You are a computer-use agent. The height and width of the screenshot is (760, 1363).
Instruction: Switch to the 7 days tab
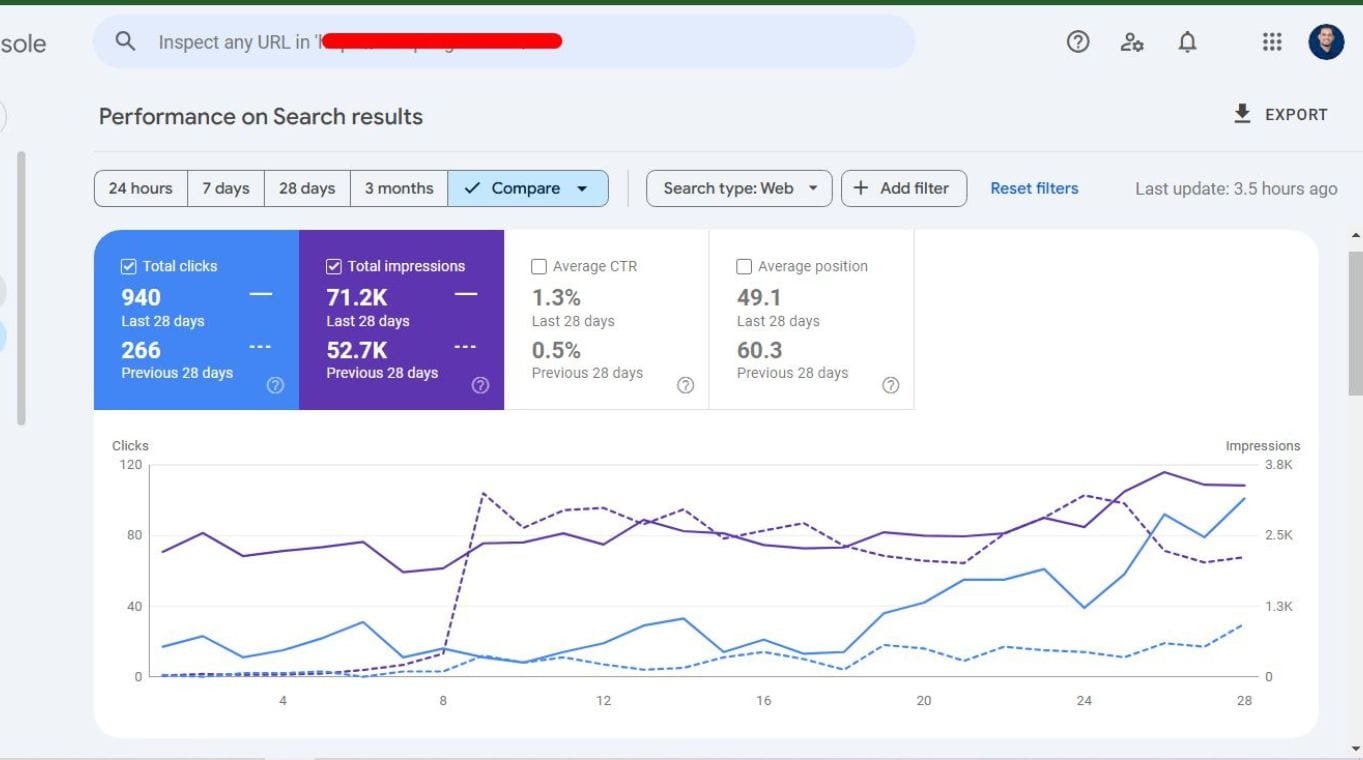225,188
